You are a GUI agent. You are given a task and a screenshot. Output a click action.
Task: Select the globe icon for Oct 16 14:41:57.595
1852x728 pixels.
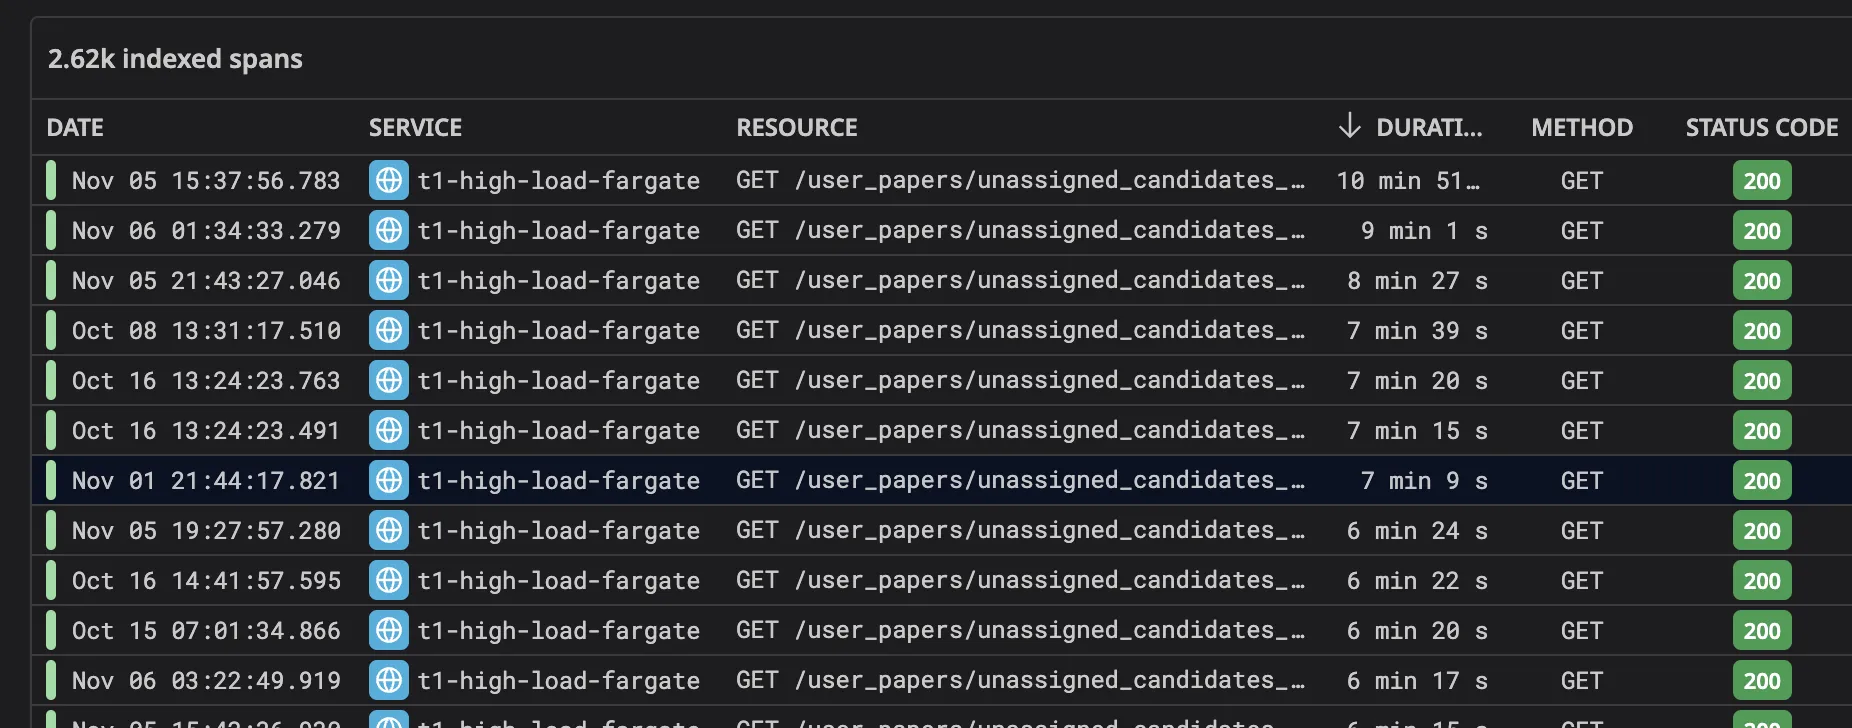tap(389, 581)
